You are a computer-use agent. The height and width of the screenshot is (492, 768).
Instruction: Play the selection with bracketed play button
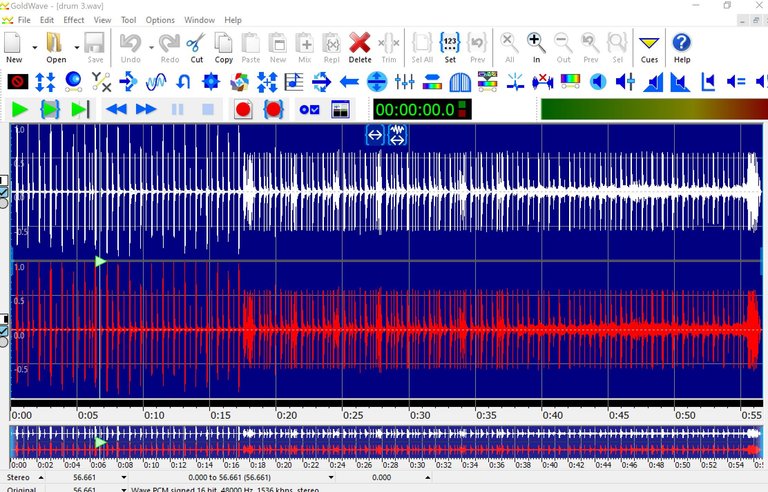click(x=50, y=109)
